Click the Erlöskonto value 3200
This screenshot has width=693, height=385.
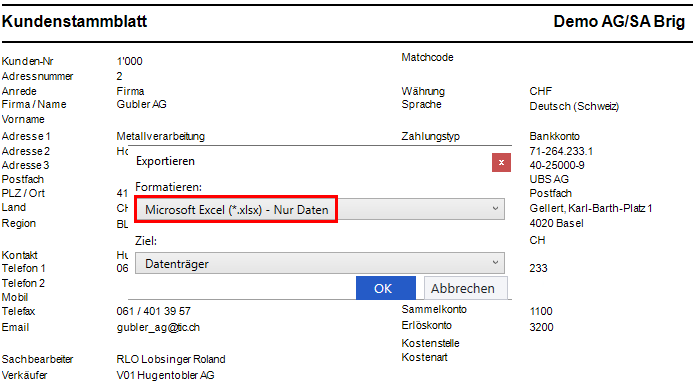541,327
